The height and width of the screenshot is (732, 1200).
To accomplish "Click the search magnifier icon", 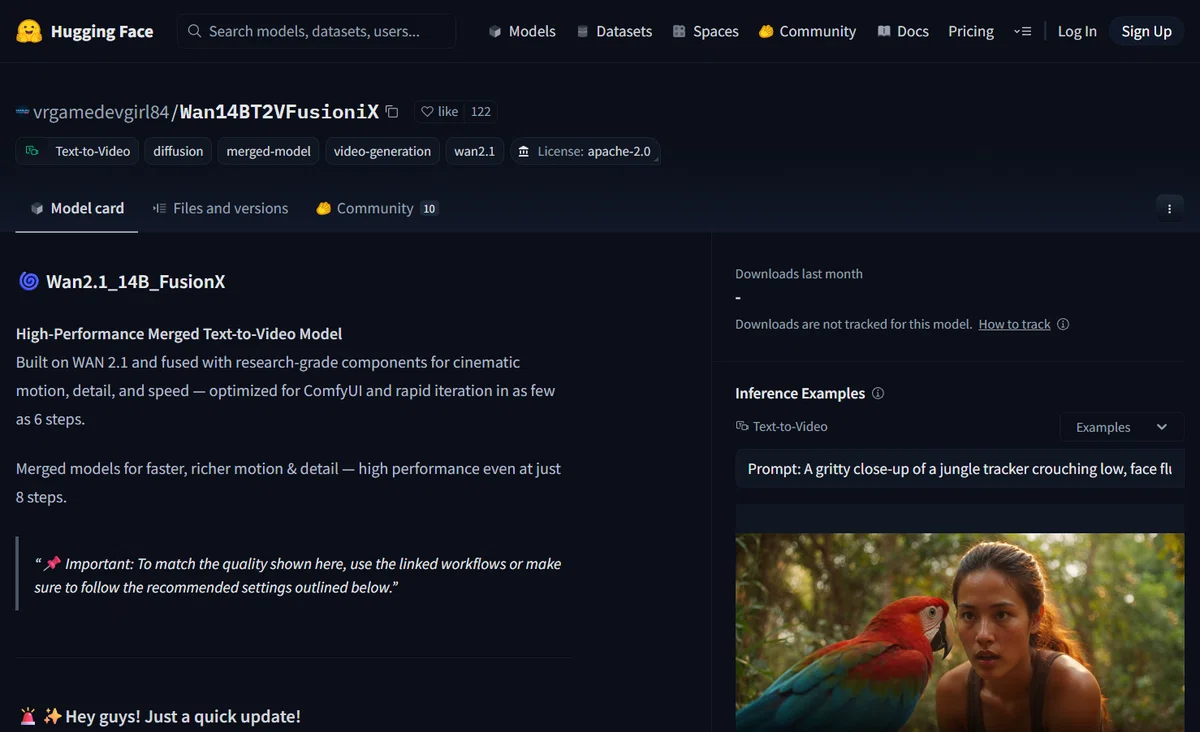I will pyautogui.click(x=195, y=31).
